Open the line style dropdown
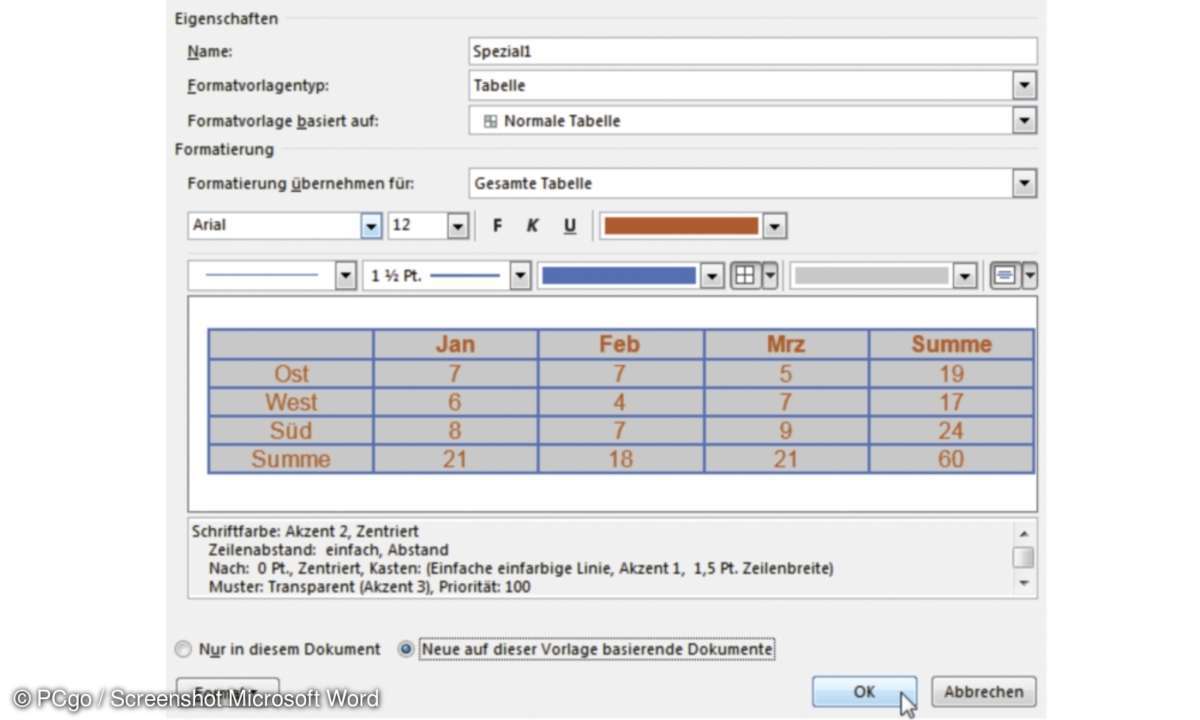Image resolution: width=1200 pixels, height=720 pixels. pyautogui.click(x=345, y=276)
